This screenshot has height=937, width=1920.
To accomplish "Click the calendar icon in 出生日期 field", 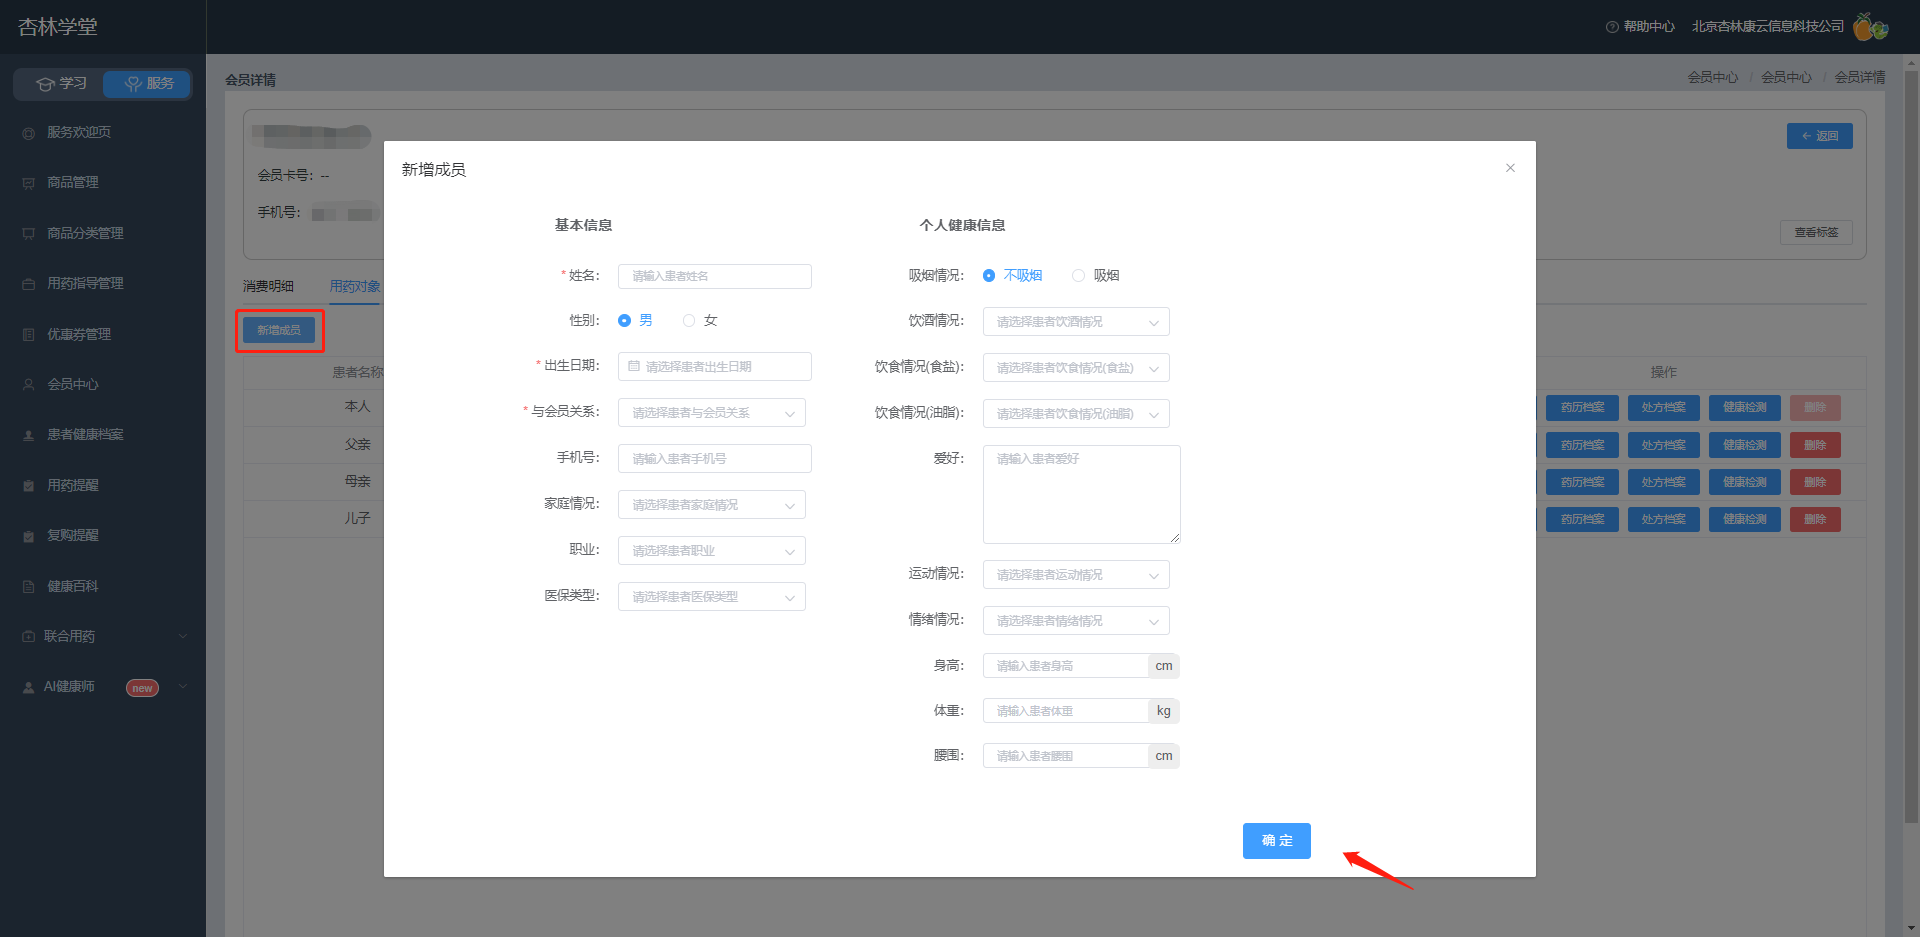I will [x=634, y=366].
